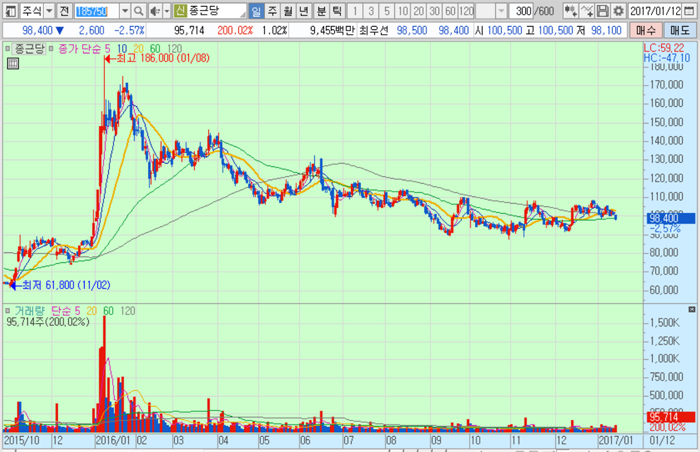Click the 매도 sell button
The width and height of the screenshot is (700, 452).
pos(681,30)
